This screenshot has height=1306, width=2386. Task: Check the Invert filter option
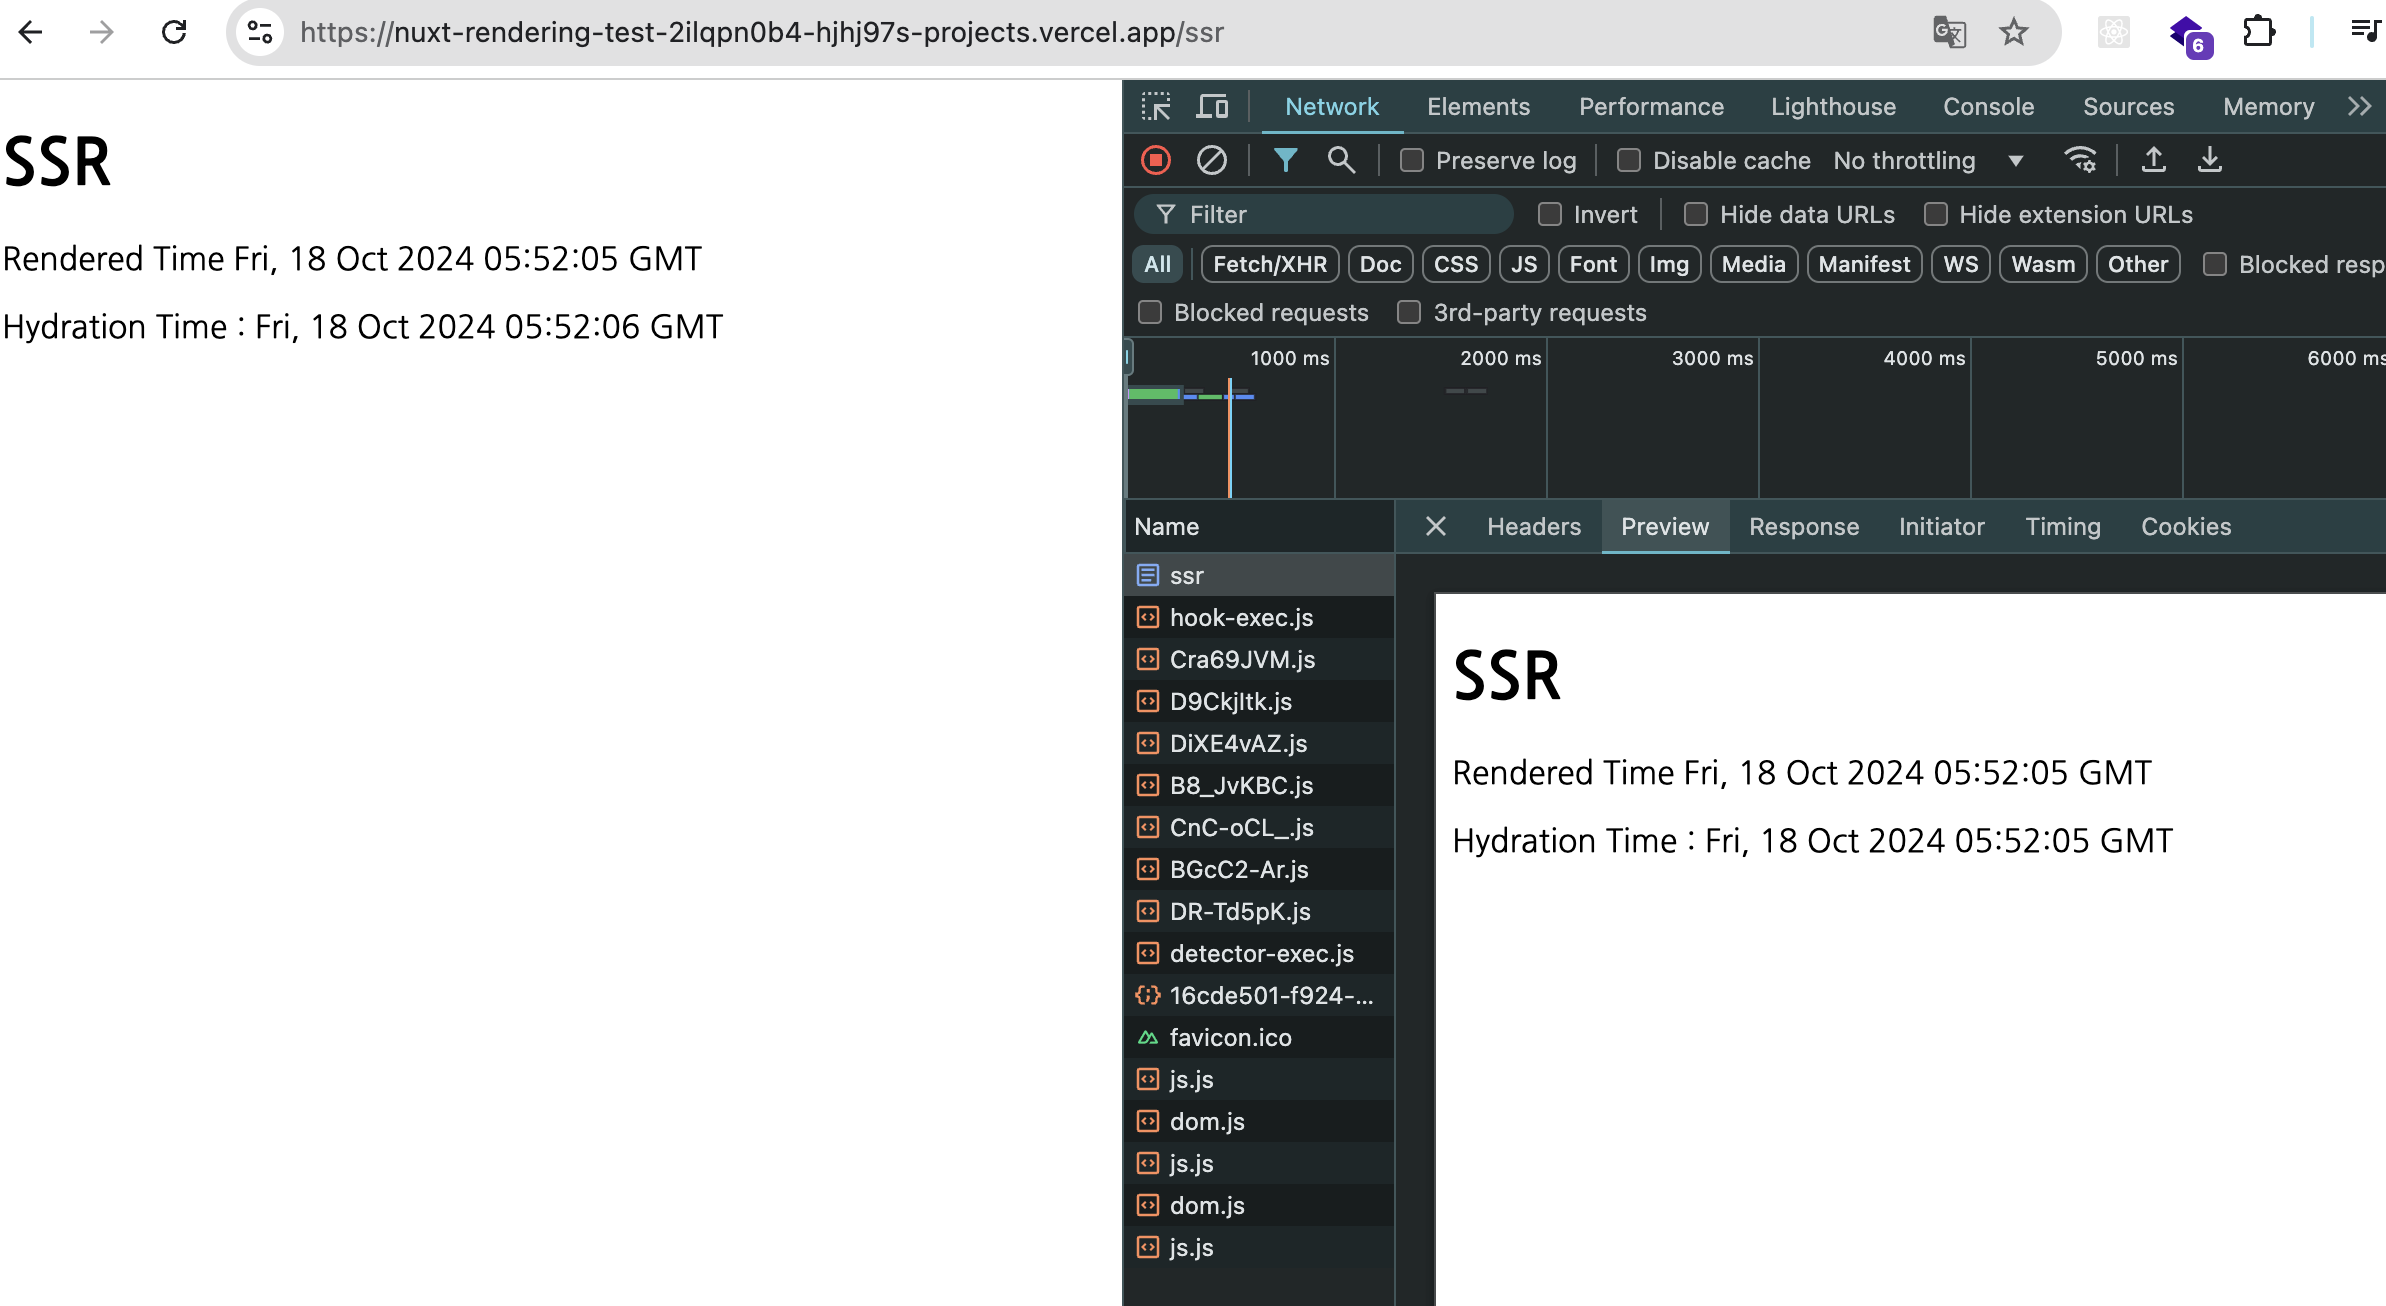(1550, 214)
